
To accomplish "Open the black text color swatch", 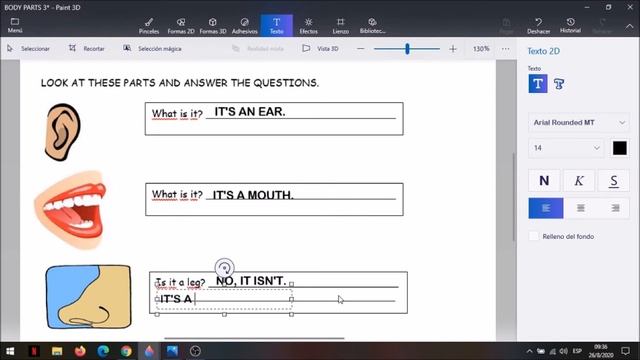I will pos(620,148).
